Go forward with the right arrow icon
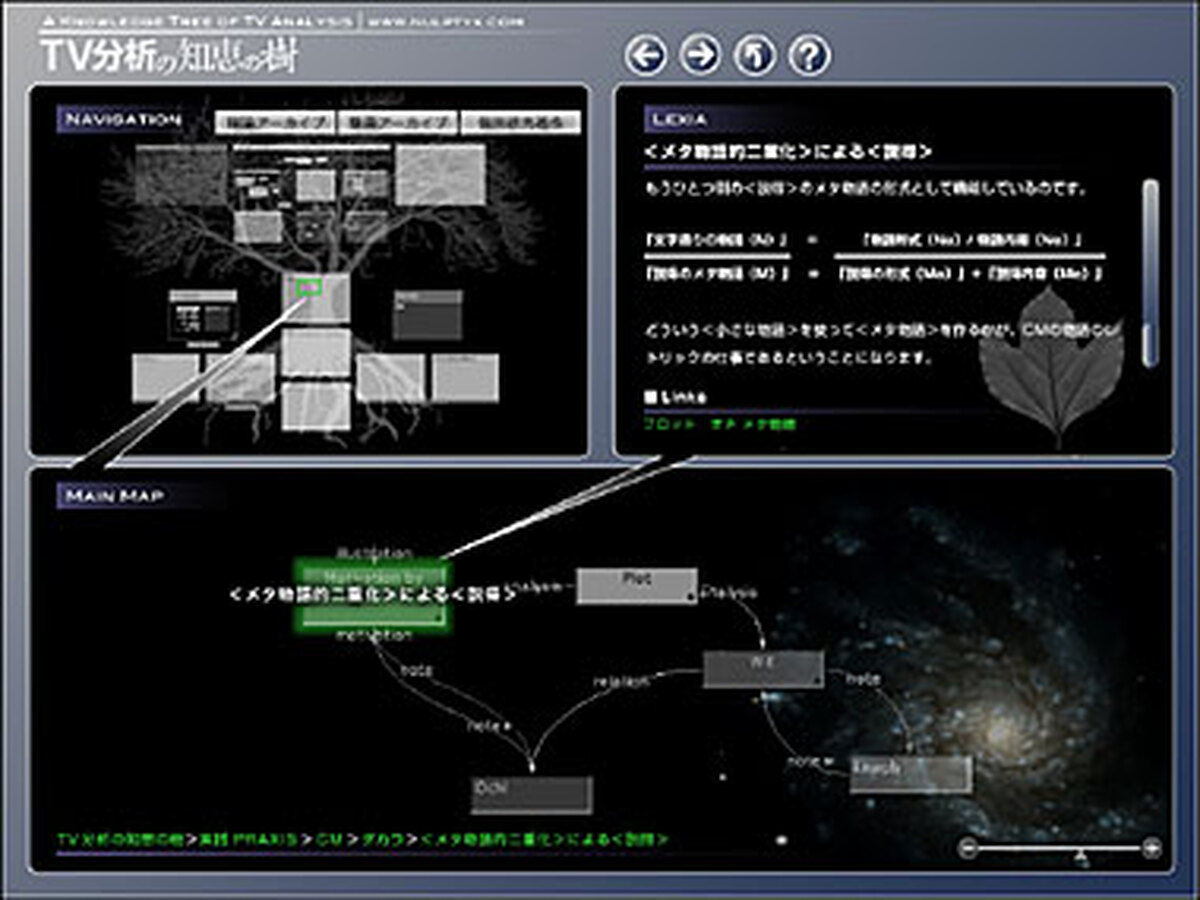 tap(700, 56)
